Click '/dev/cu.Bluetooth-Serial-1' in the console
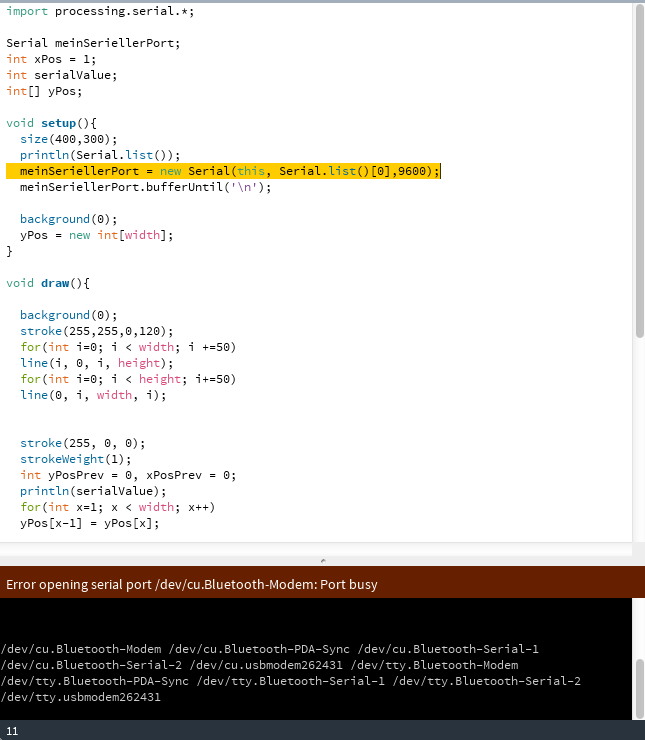Image resolution: width=645 pixels, height=740 pixels. tap(448, 649)
